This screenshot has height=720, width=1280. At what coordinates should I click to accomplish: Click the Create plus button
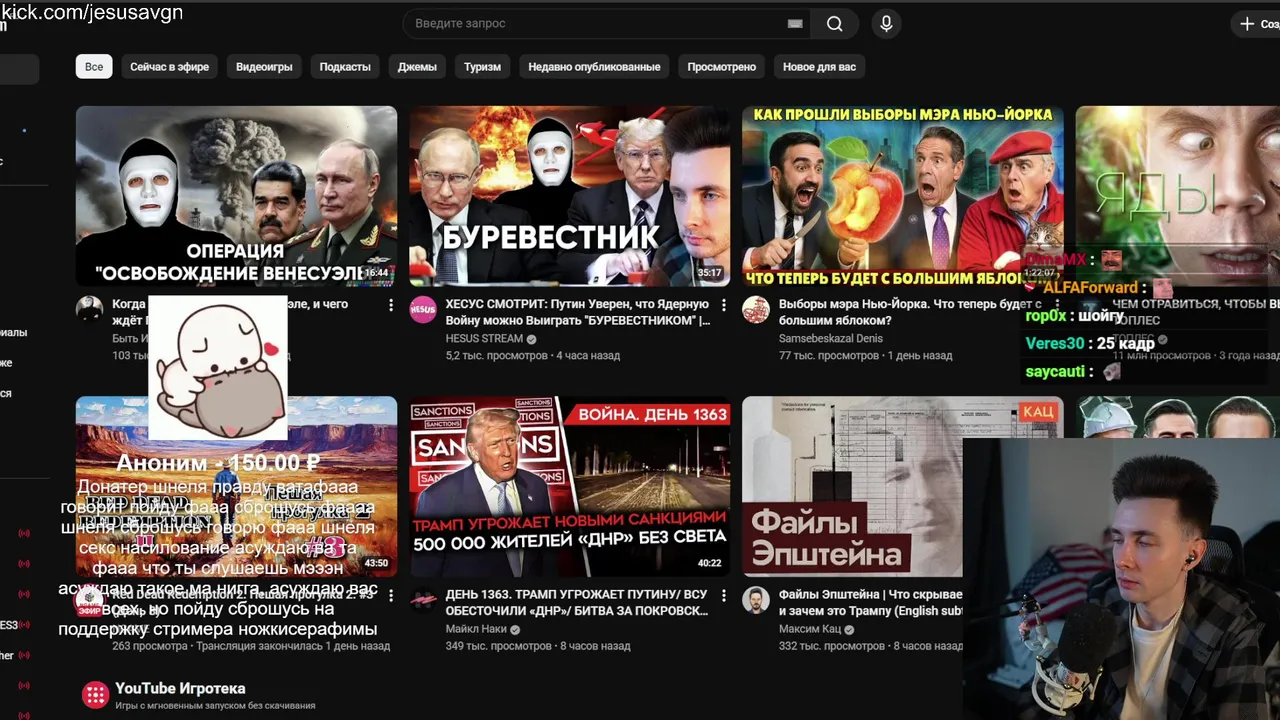pyautogui.click(x=1258, y=24)
